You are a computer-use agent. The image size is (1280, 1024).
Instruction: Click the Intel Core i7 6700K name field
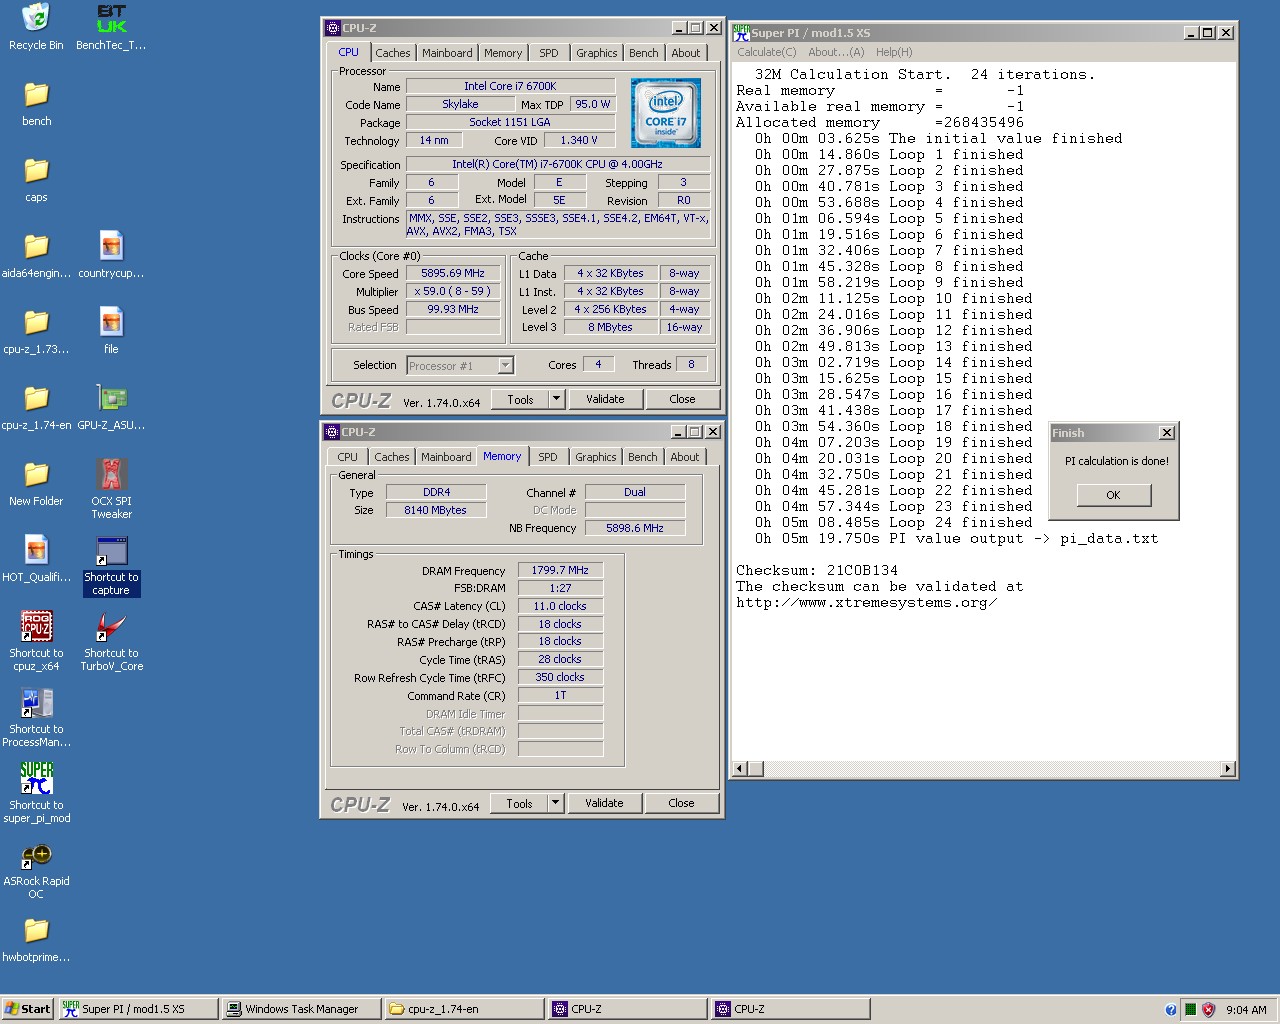pos(510,86)
